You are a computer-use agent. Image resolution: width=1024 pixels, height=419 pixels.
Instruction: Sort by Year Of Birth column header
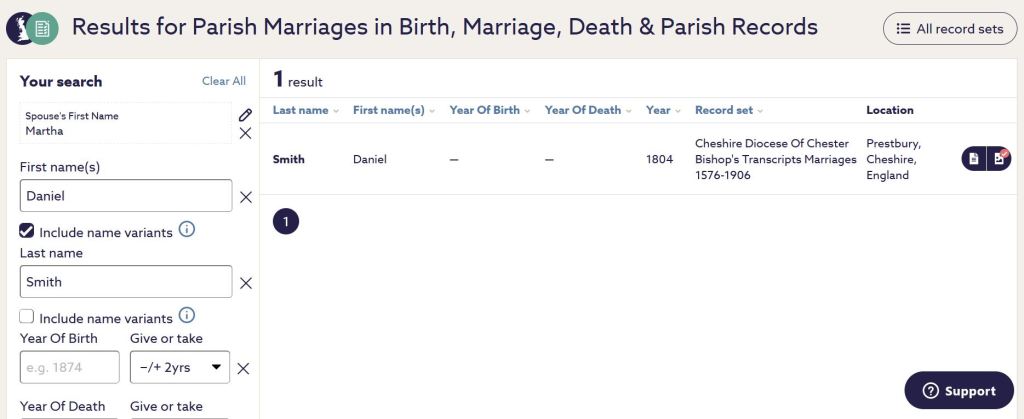point(489,110)
